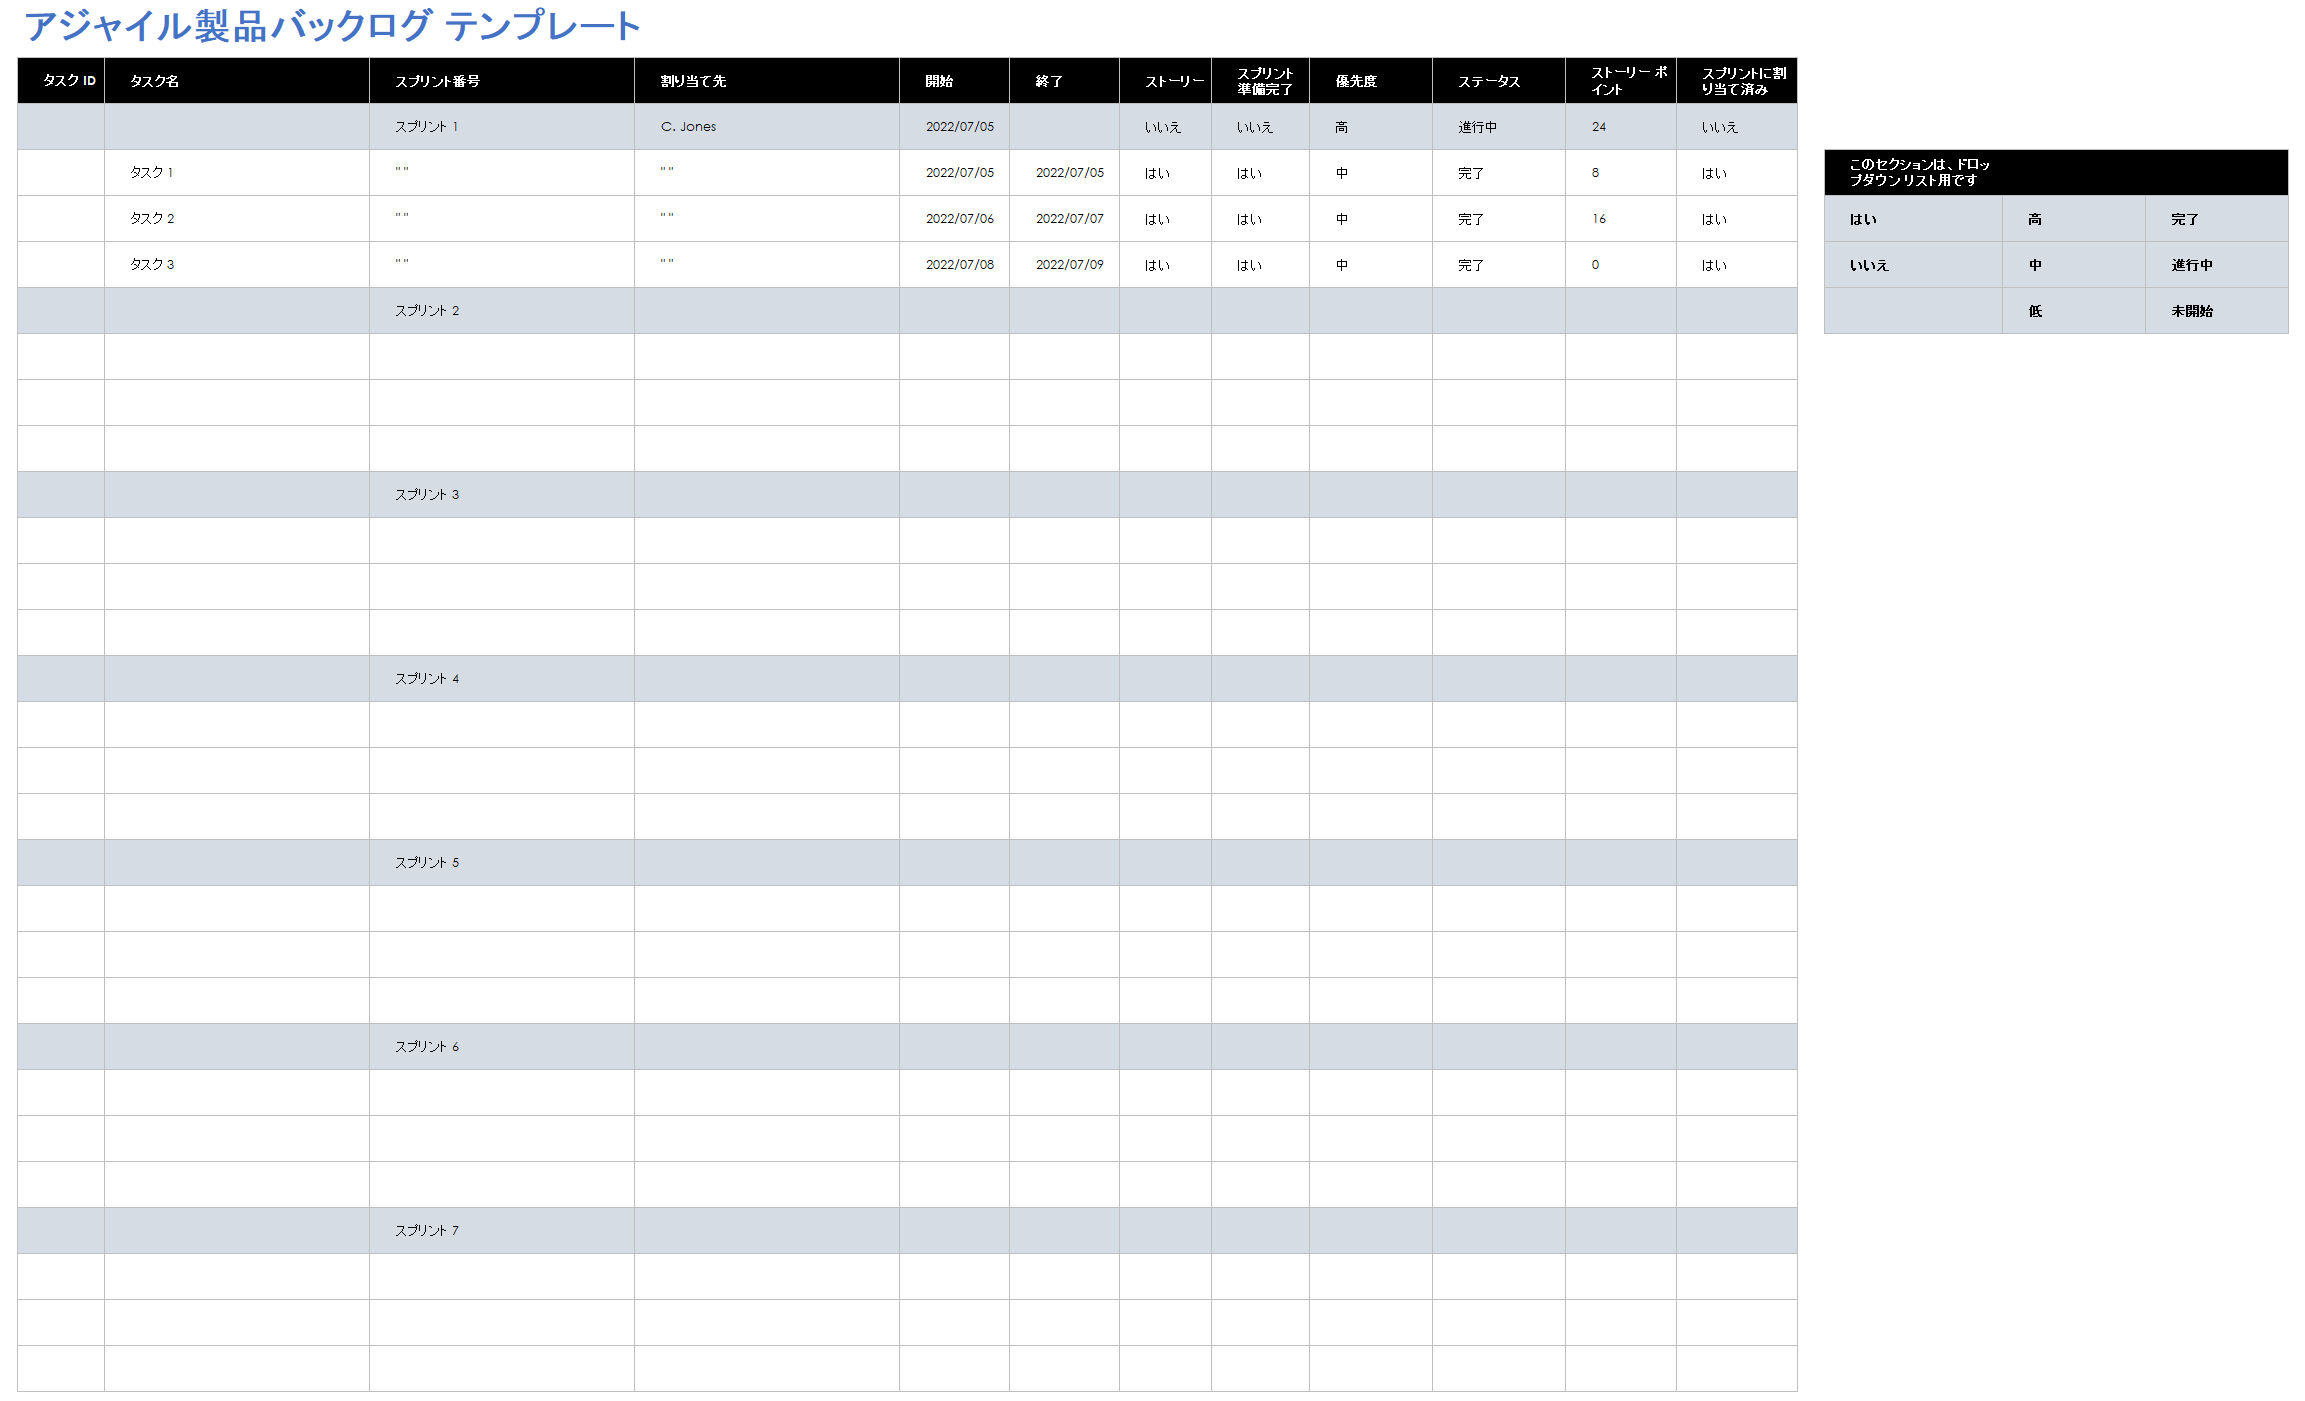The height and width of the screenshot is (1401, 2305).
Task: Click story points value 24
Action: pyautogui.click(x=1621, y=127)
